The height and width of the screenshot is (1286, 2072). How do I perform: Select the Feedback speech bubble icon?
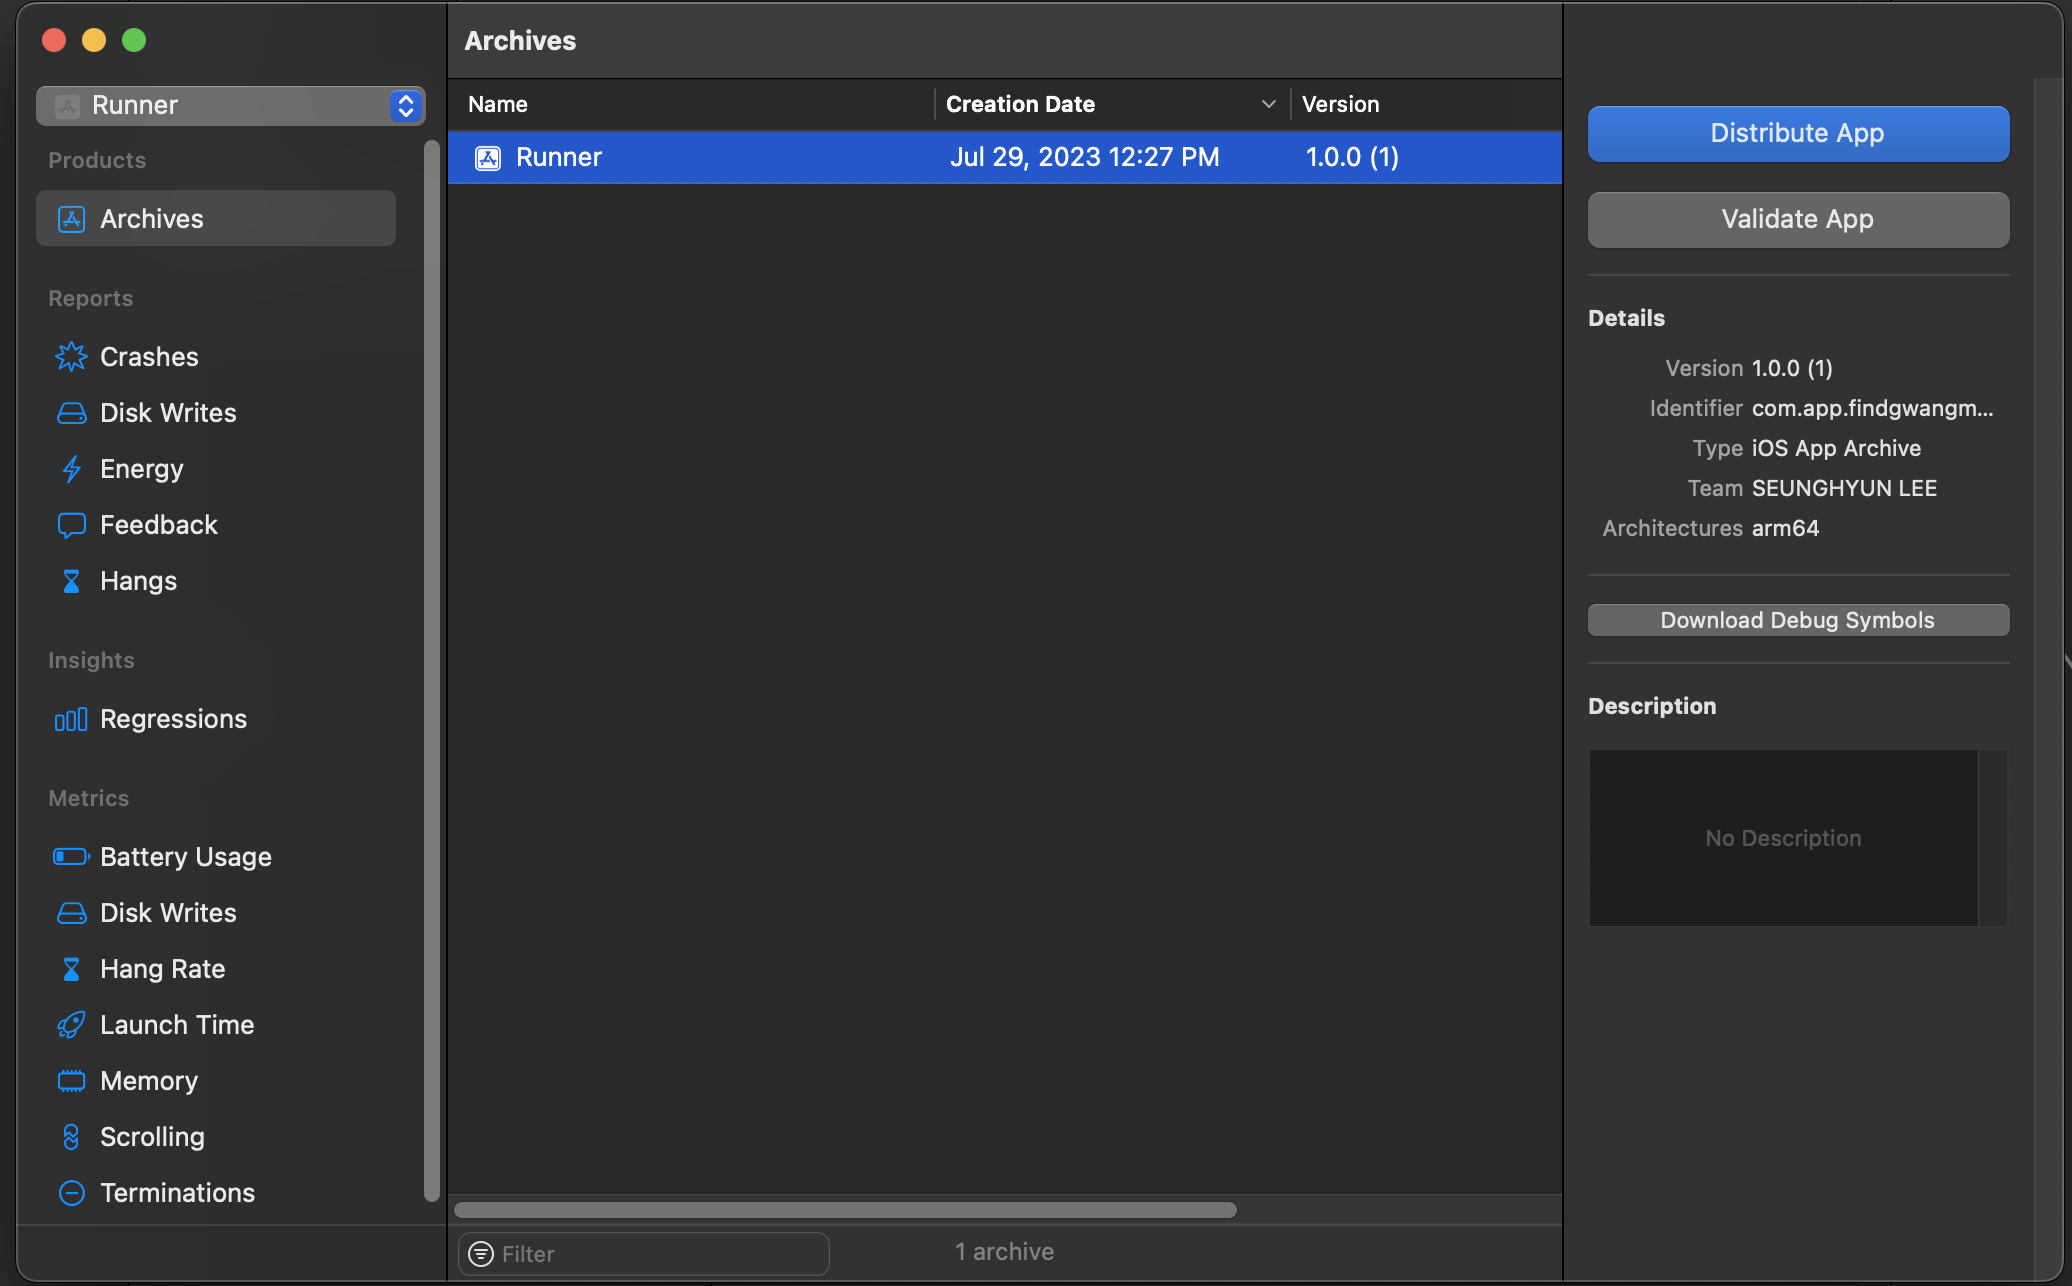click(x=71, y=525)
